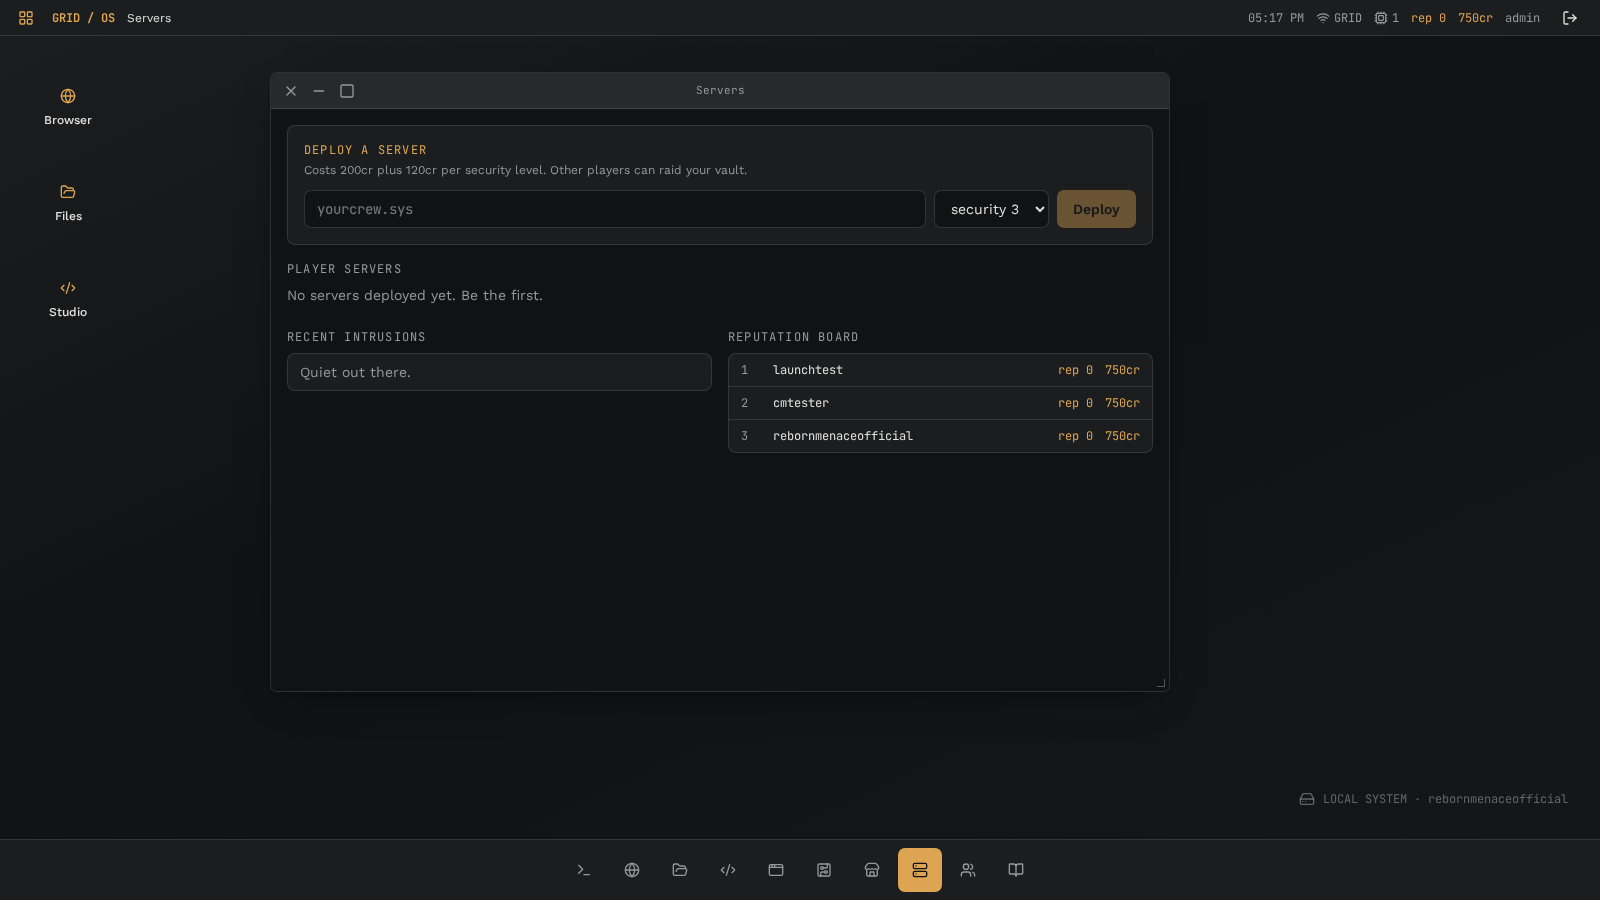Image resolution: width=1600 pixels, height=900 pixels.
Task: Click the 750cr balance in top bar
Action: point(1475,18)
